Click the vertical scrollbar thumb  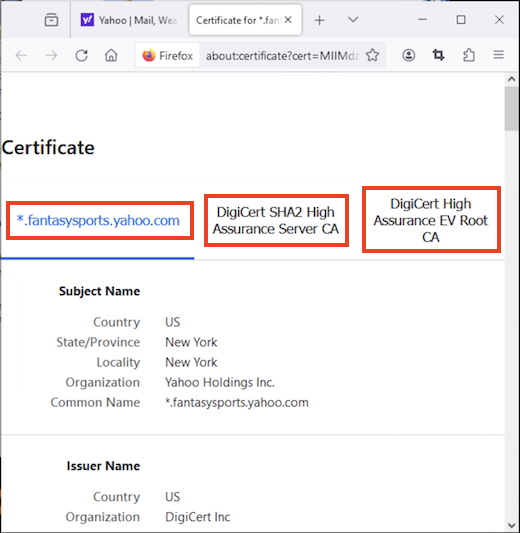(512, 109)
